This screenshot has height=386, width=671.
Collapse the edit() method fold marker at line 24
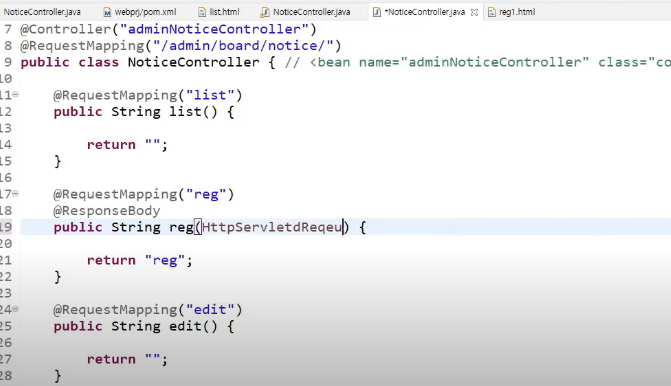(x=15, y=309)
